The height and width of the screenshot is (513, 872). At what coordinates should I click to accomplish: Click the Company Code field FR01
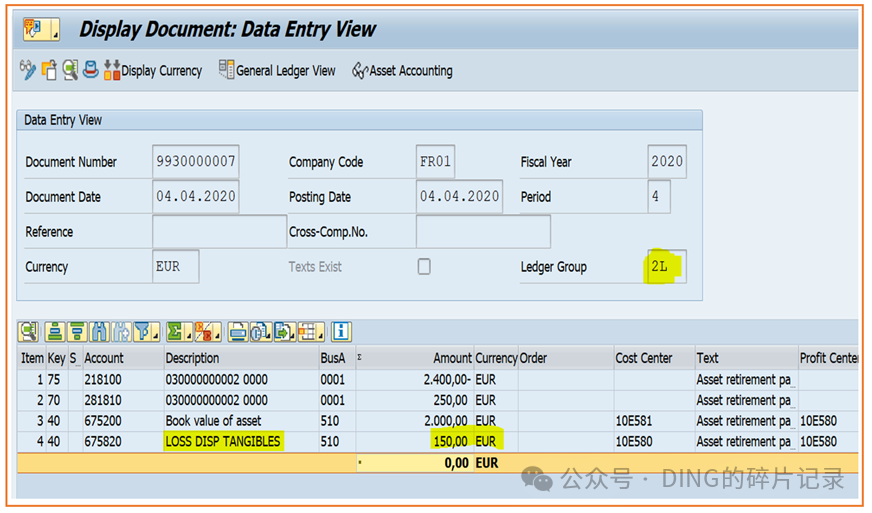435,161
